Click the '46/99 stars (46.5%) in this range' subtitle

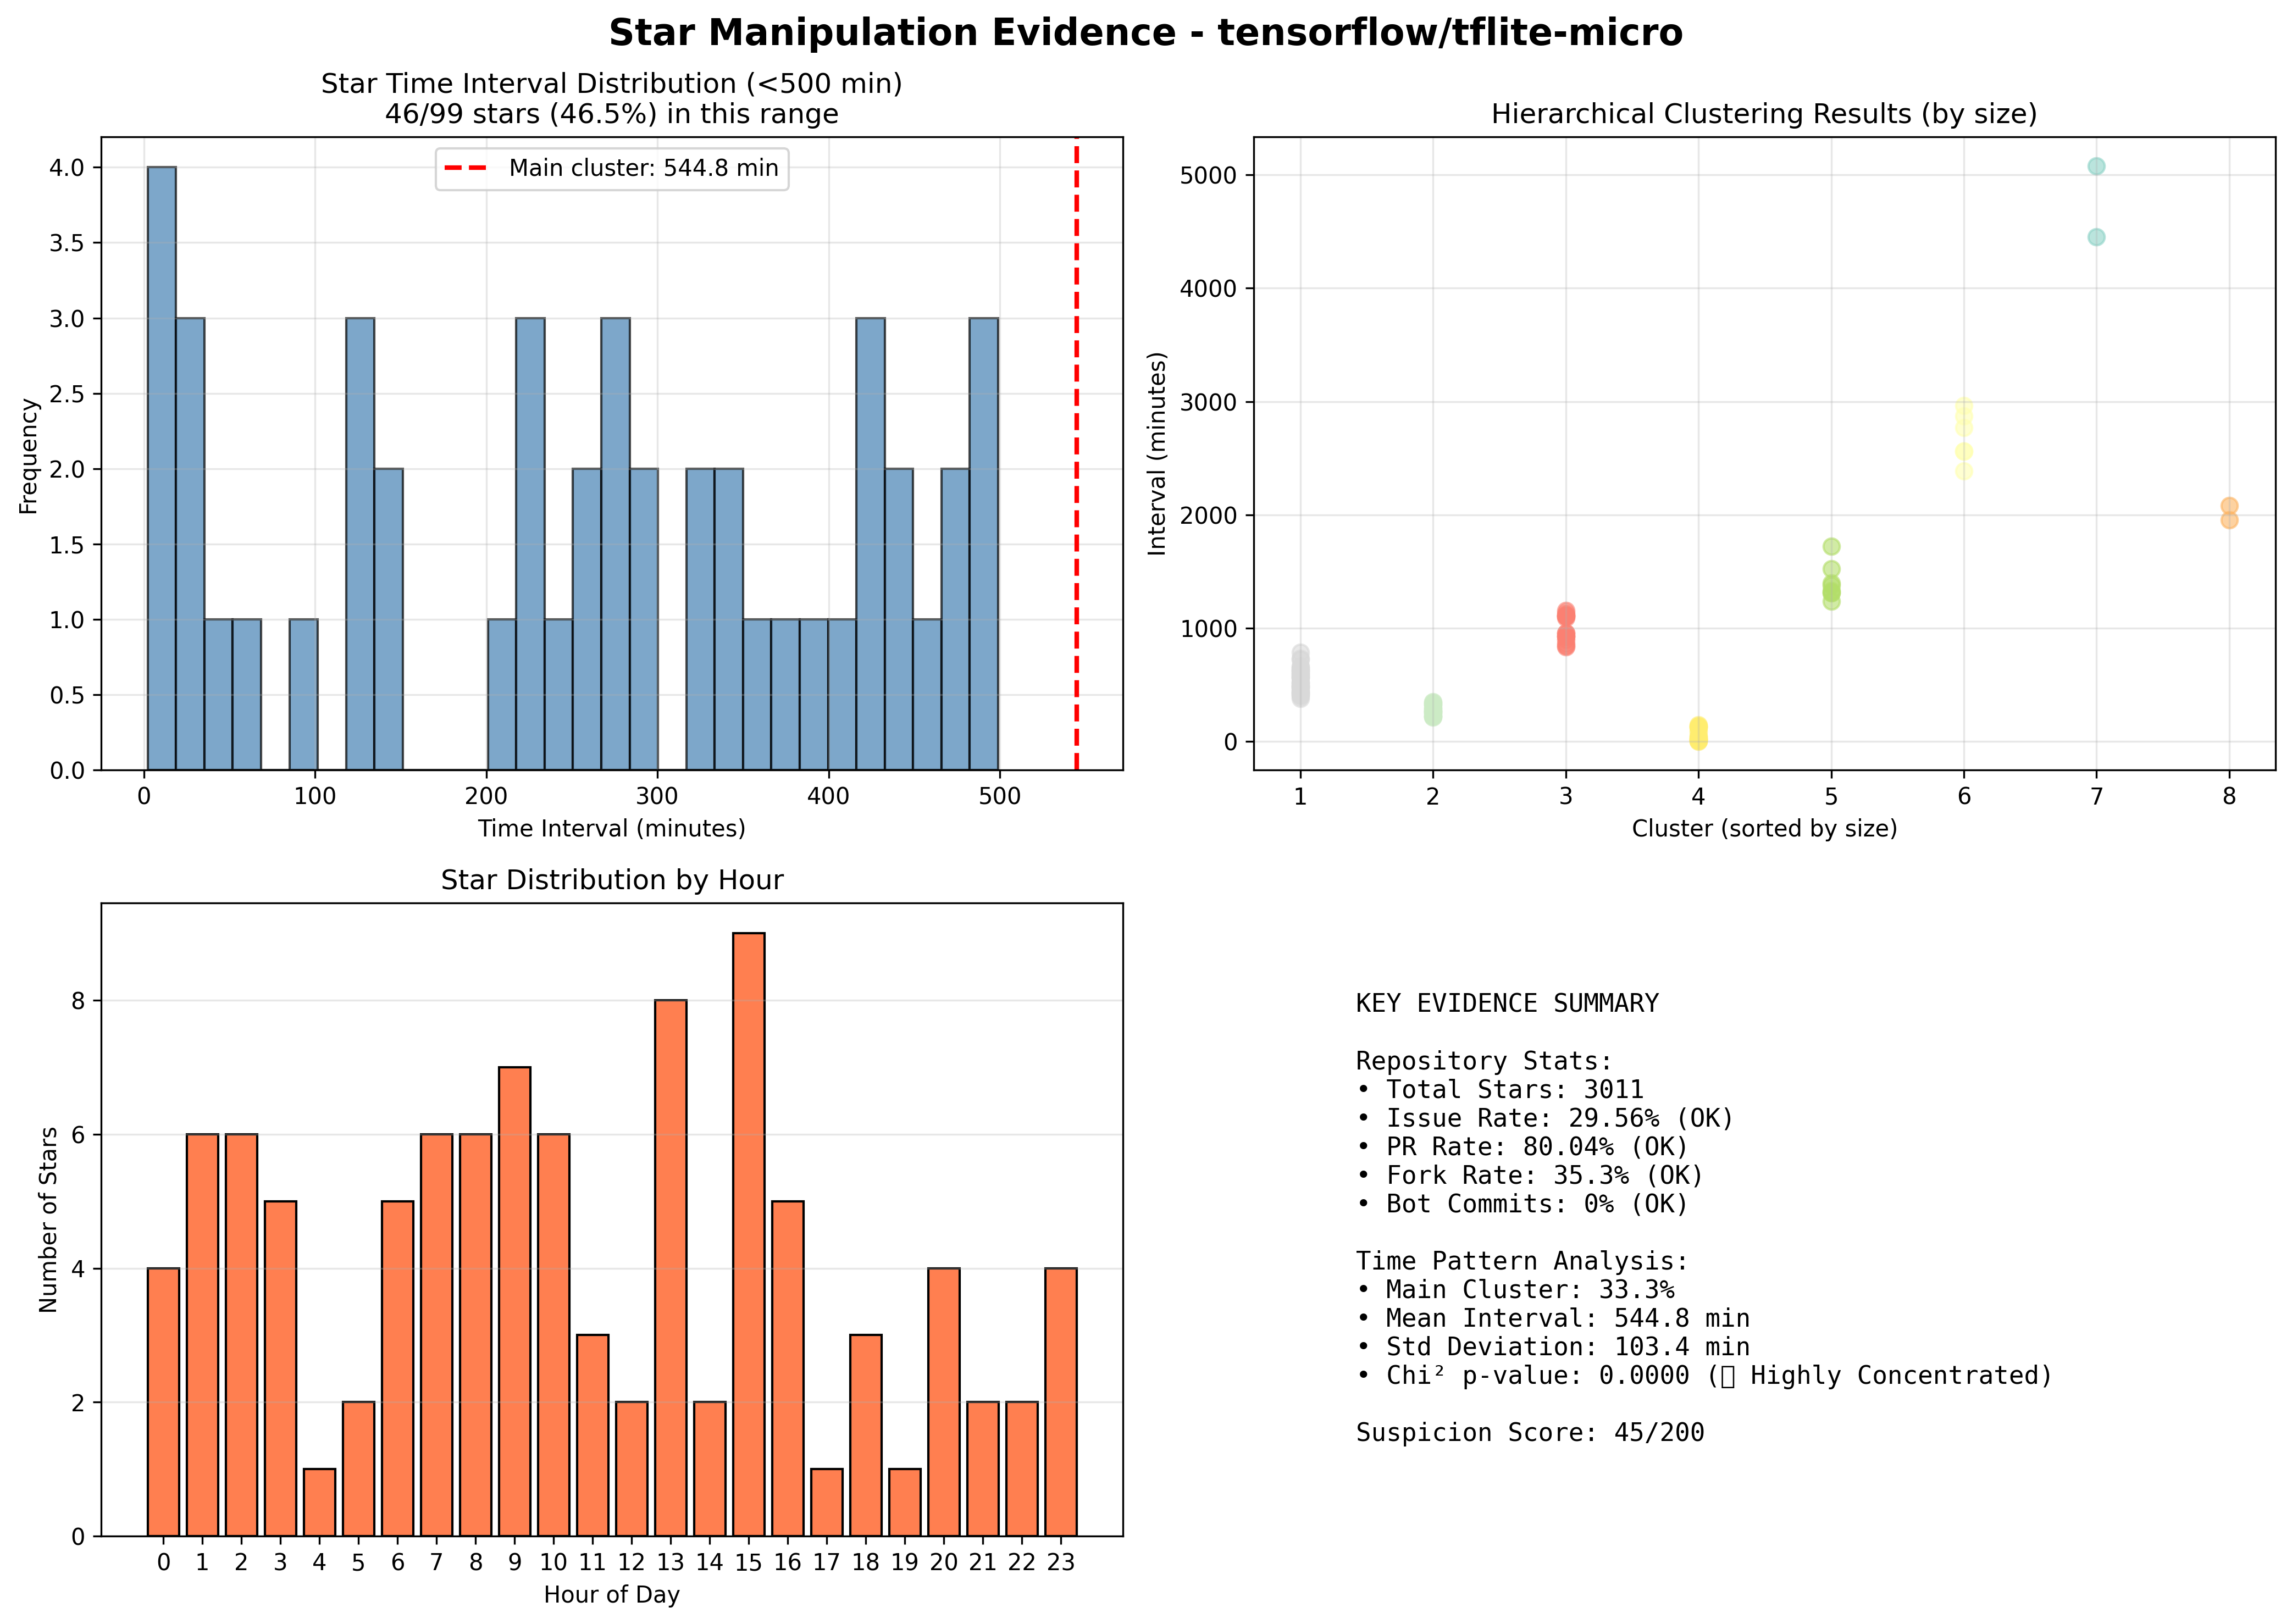pos(611,114)
